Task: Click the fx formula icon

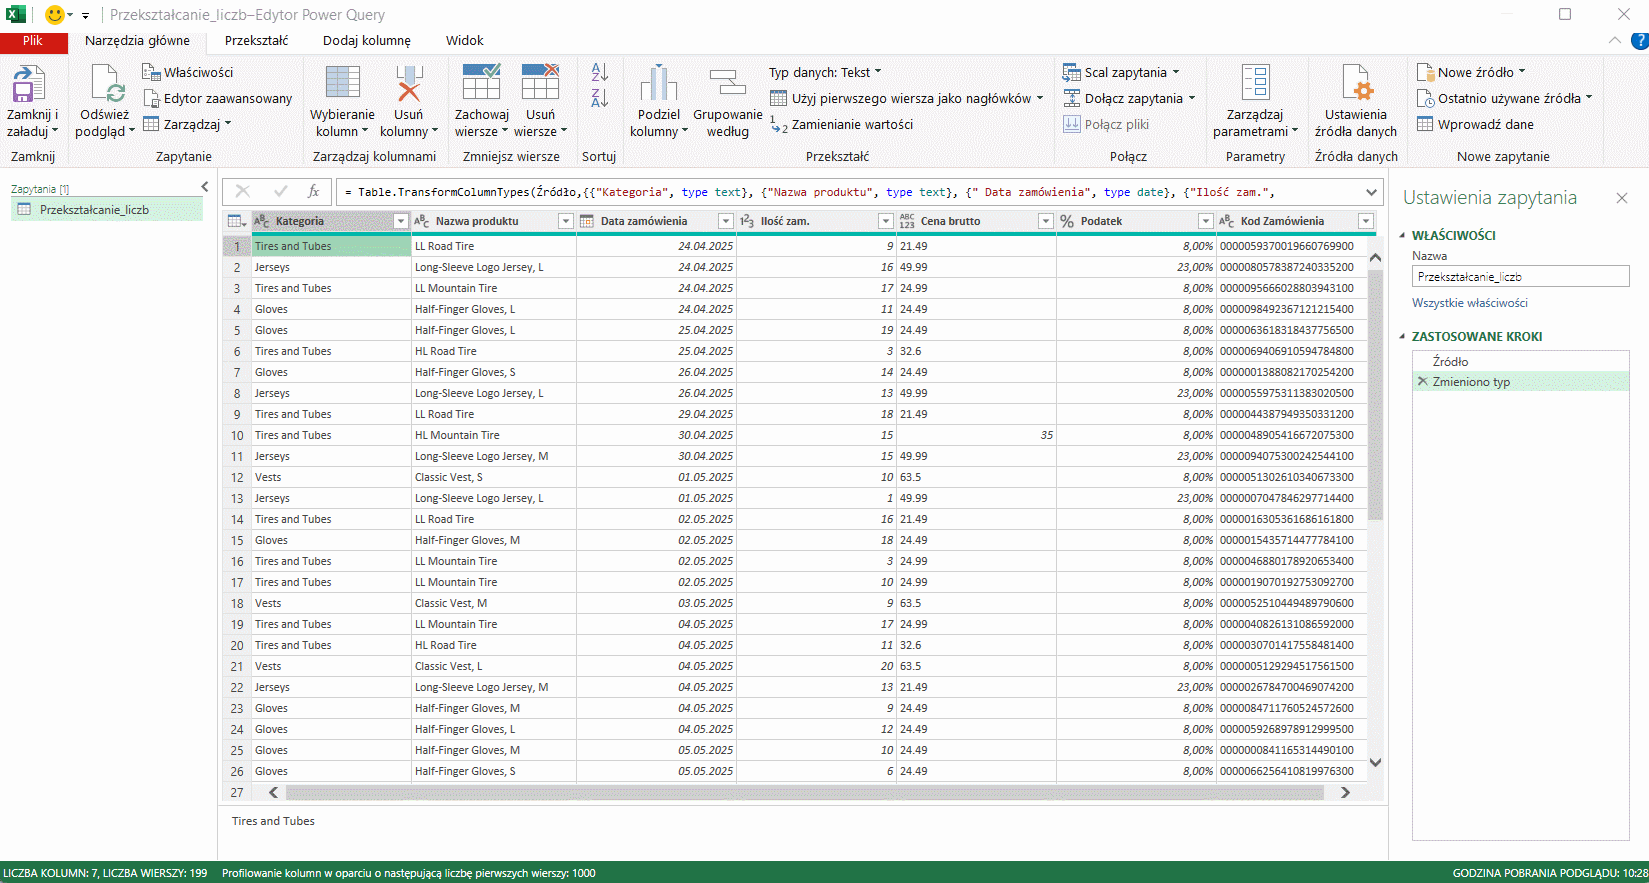Action: tap(313, 191)
